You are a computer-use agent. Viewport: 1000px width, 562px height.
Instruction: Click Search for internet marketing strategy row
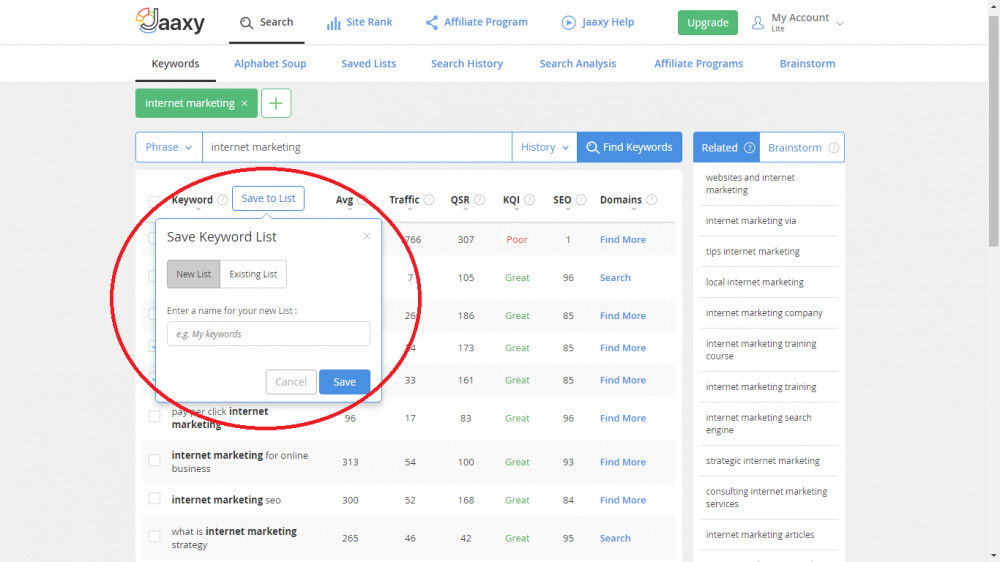coord(615,538)
